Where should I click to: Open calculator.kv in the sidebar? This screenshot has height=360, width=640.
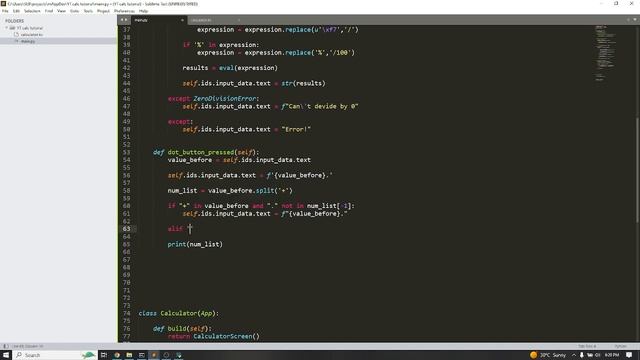pyautogui.click(x=31, y=35)
